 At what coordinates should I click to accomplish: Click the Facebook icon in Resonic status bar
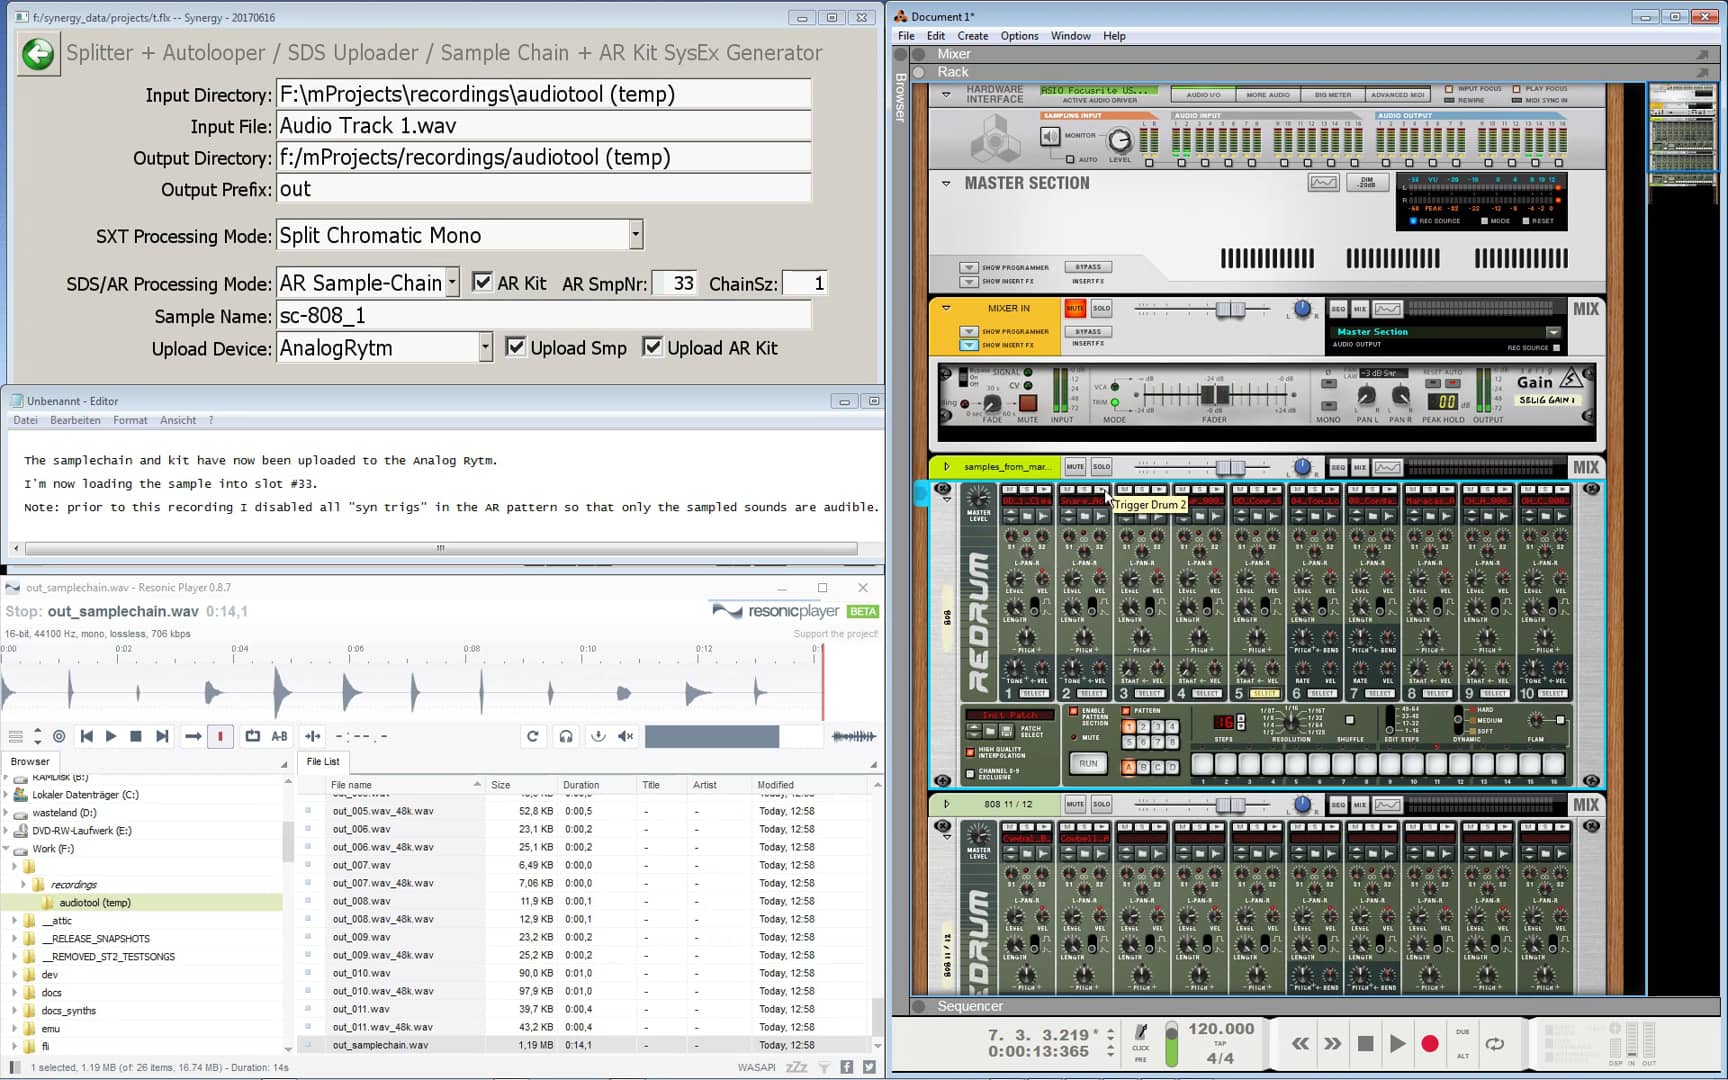point(847,1067)
